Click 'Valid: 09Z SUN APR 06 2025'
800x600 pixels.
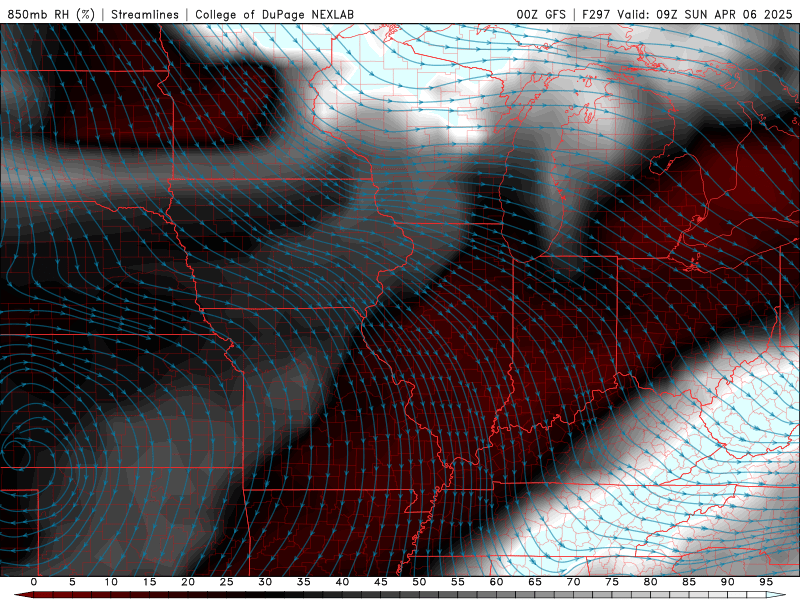tap(704, 14)
